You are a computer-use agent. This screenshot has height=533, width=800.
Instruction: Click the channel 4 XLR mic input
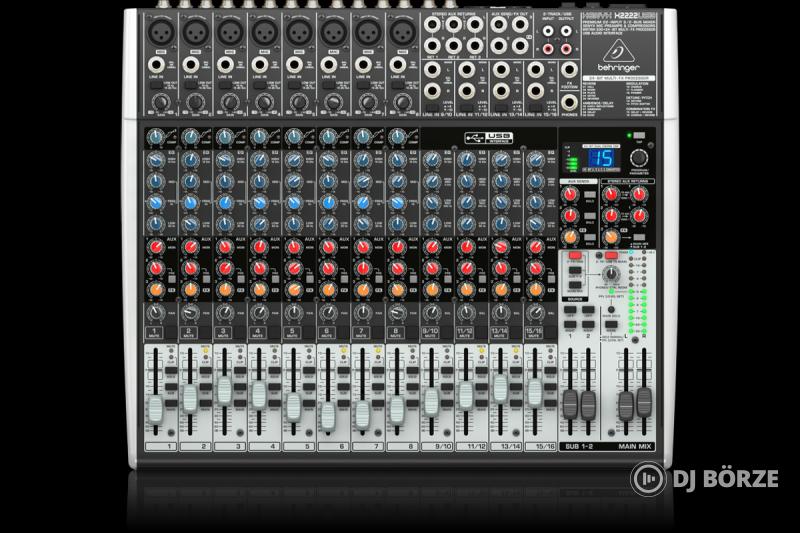click(x=265, y=33)
